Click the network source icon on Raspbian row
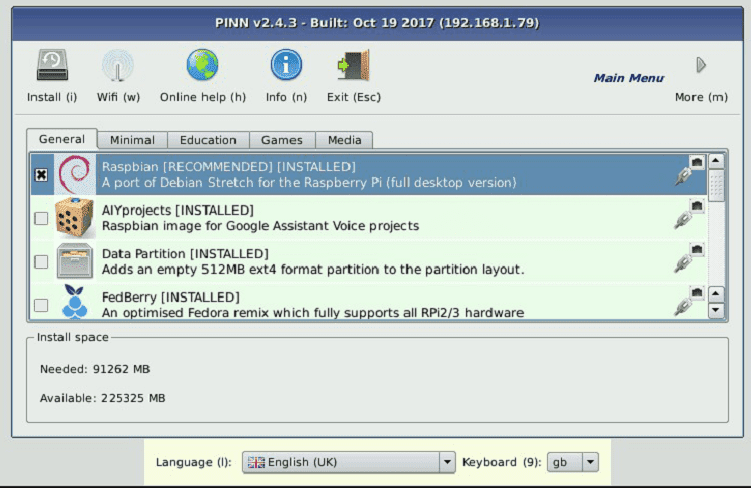Viewport: 751px width, 488px height. tap(689, 170)
